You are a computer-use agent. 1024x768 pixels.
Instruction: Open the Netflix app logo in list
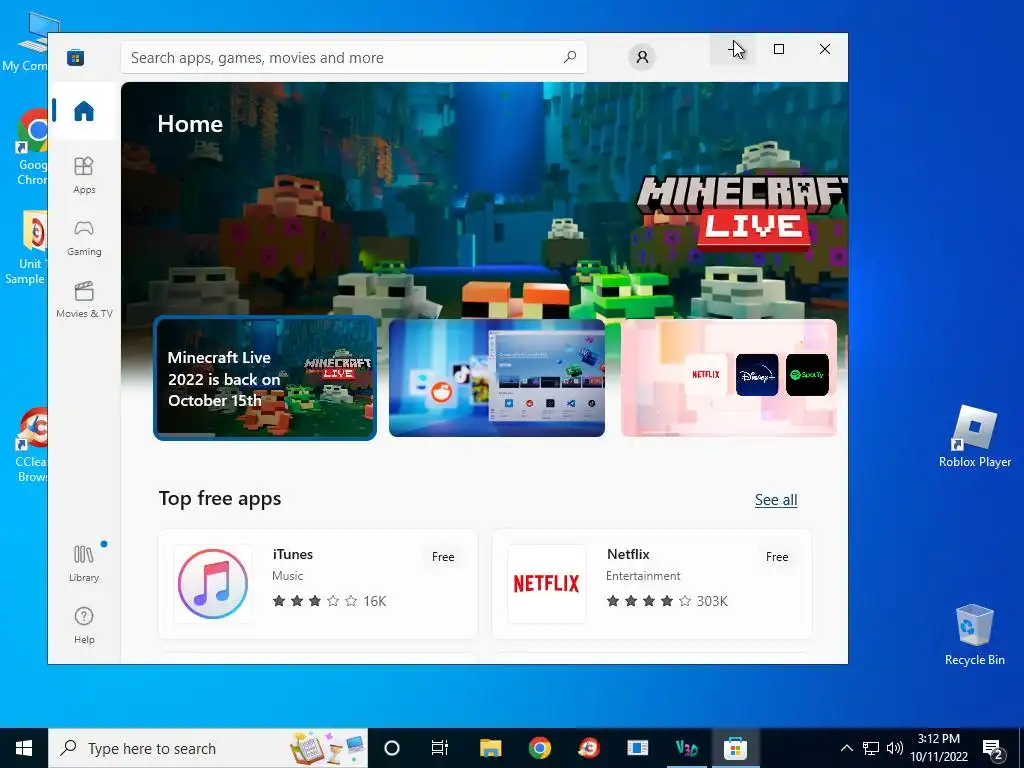[x=547, y=584]
